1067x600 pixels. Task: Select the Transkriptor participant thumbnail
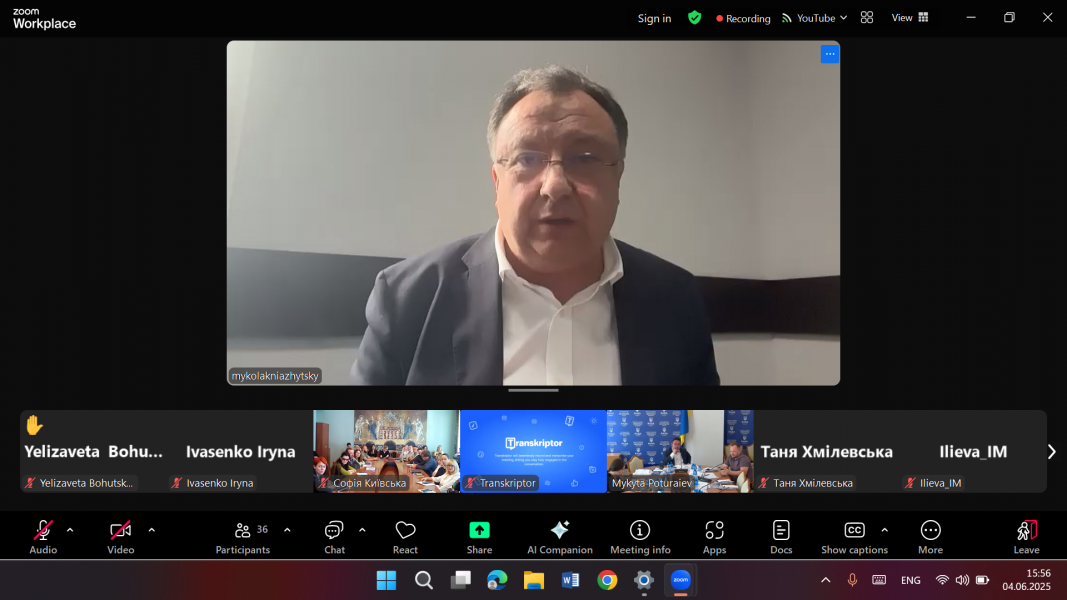click(x=533, y=451)
